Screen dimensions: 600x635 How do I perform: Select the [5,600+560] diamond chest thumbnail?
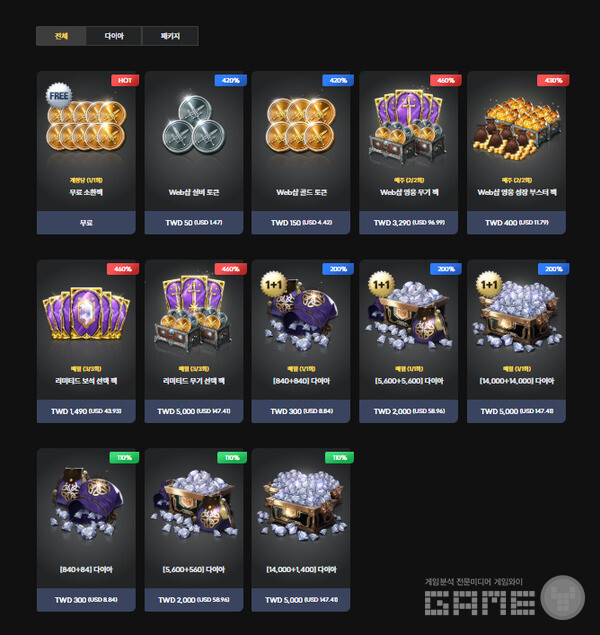coord(194,503)
